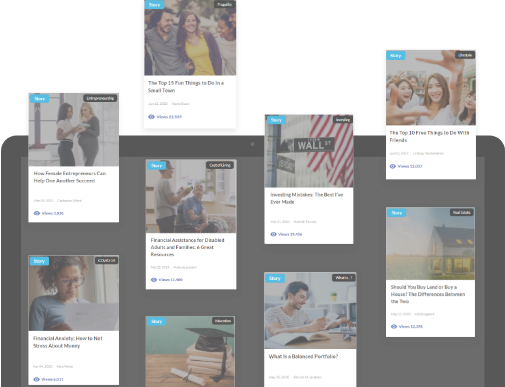
Task: Select the category tag on the Small Town card
Action: 225,5
